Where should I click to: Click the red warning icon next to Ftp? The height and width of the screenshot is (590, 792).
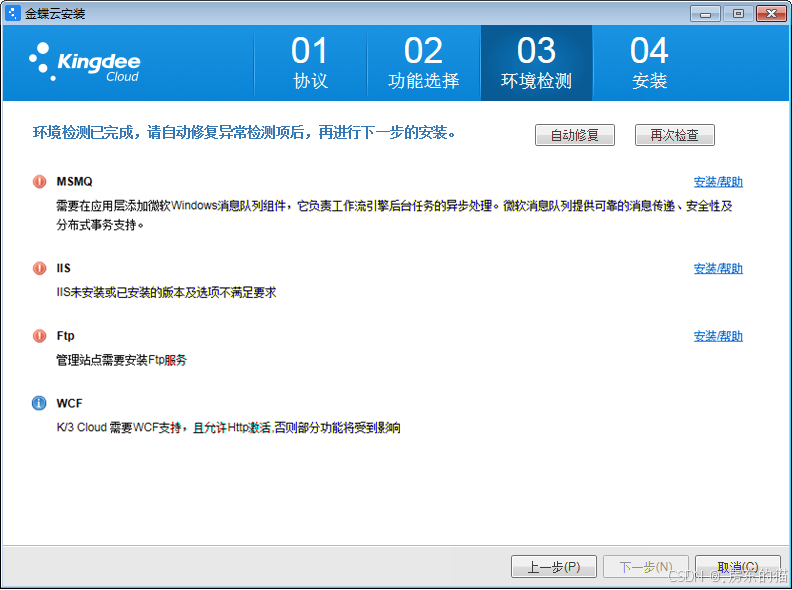point(39,336)
